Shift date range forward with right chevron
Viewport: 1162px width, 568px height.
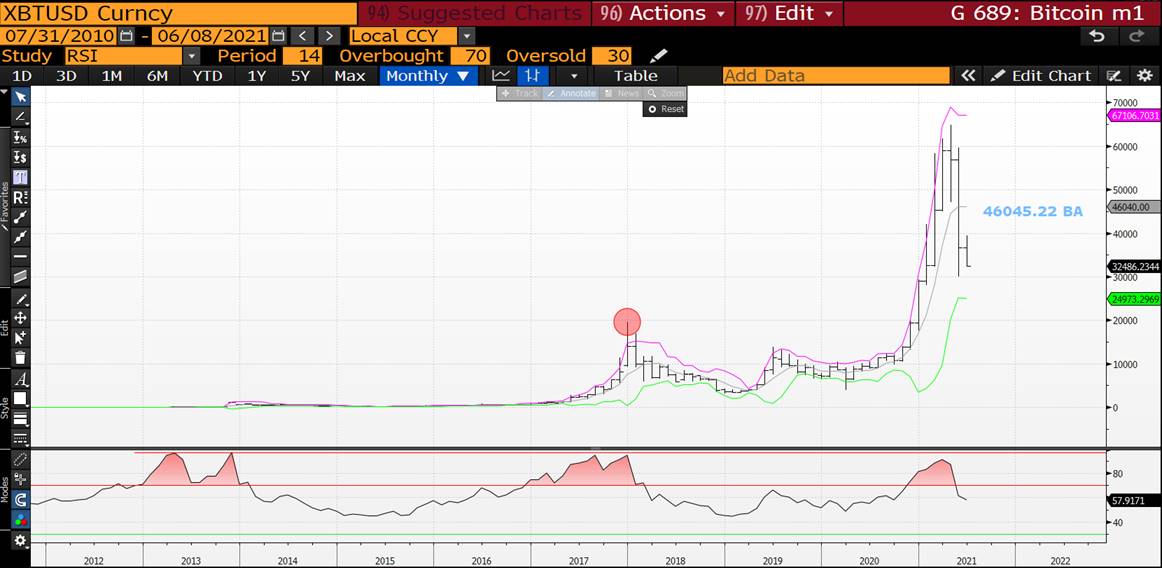(330, 36)
